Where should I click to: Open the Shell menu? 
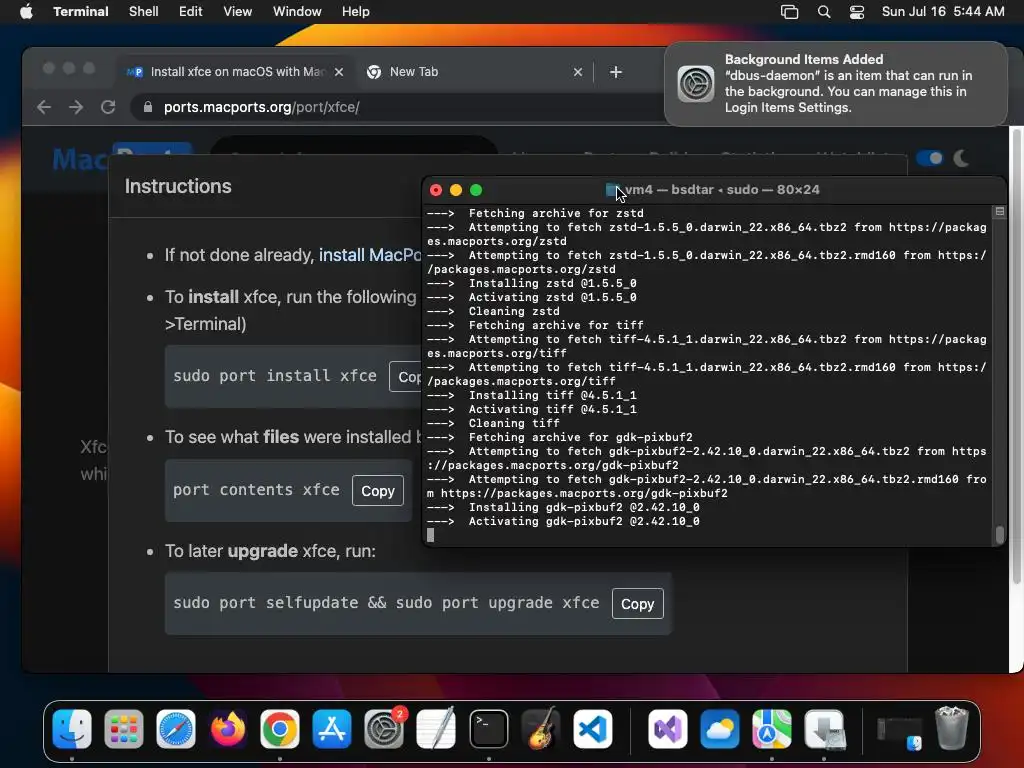tap(144, 12)
